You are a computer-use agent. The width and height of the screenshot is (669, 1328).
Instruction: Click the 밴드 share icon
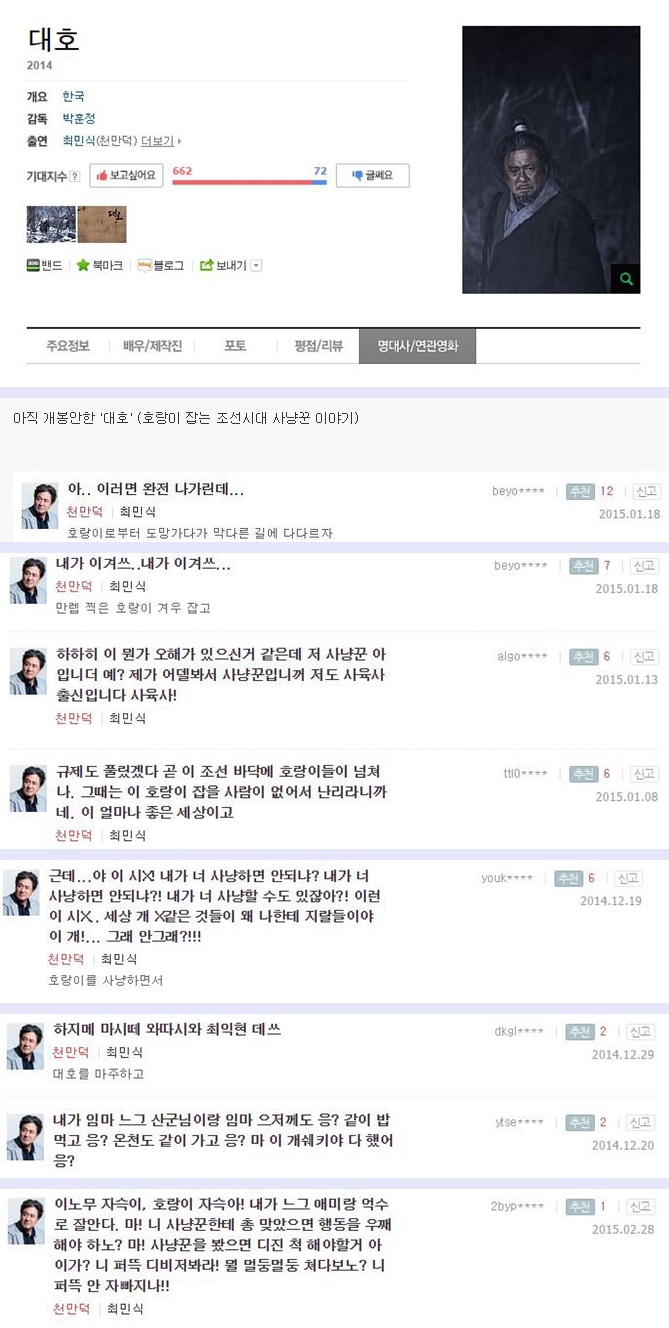33,265
